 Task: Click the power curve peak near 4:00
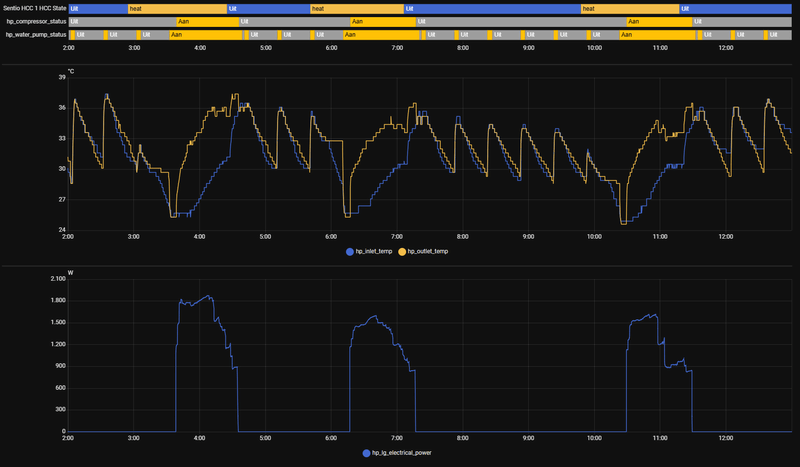click(208, 296)
